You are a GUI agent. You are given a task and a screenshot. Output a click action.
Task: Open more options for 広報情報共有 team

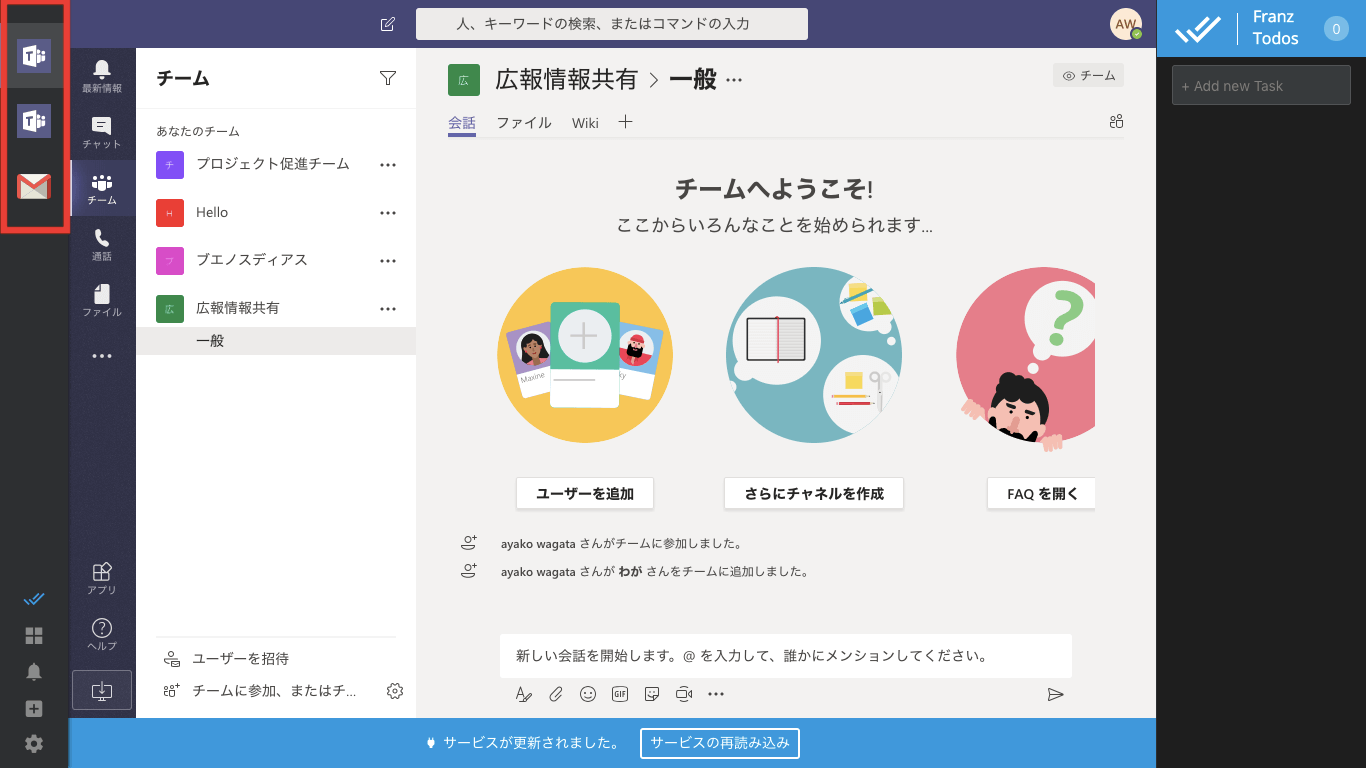tap(388, 309)
